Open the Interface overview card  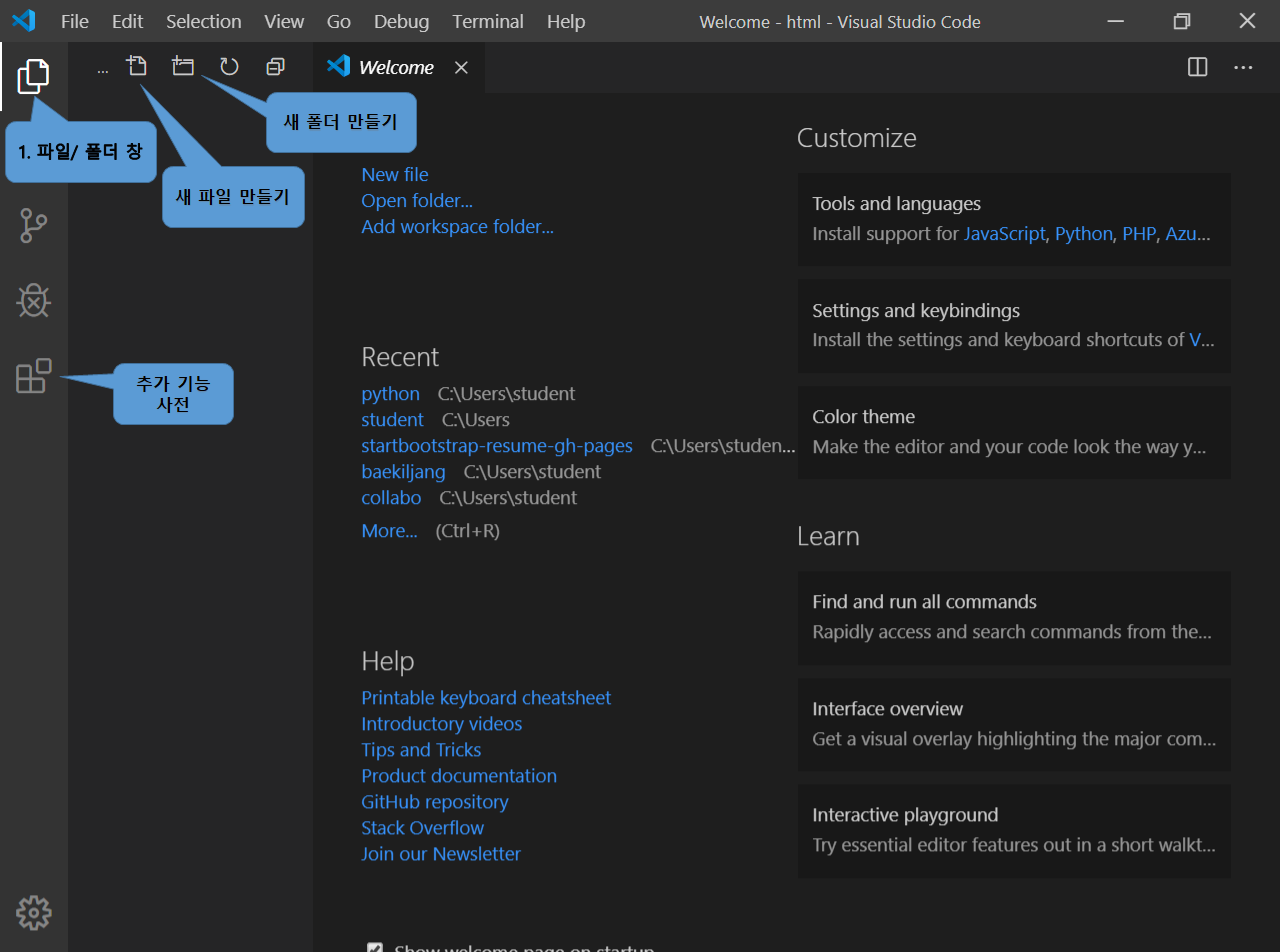1014,725
